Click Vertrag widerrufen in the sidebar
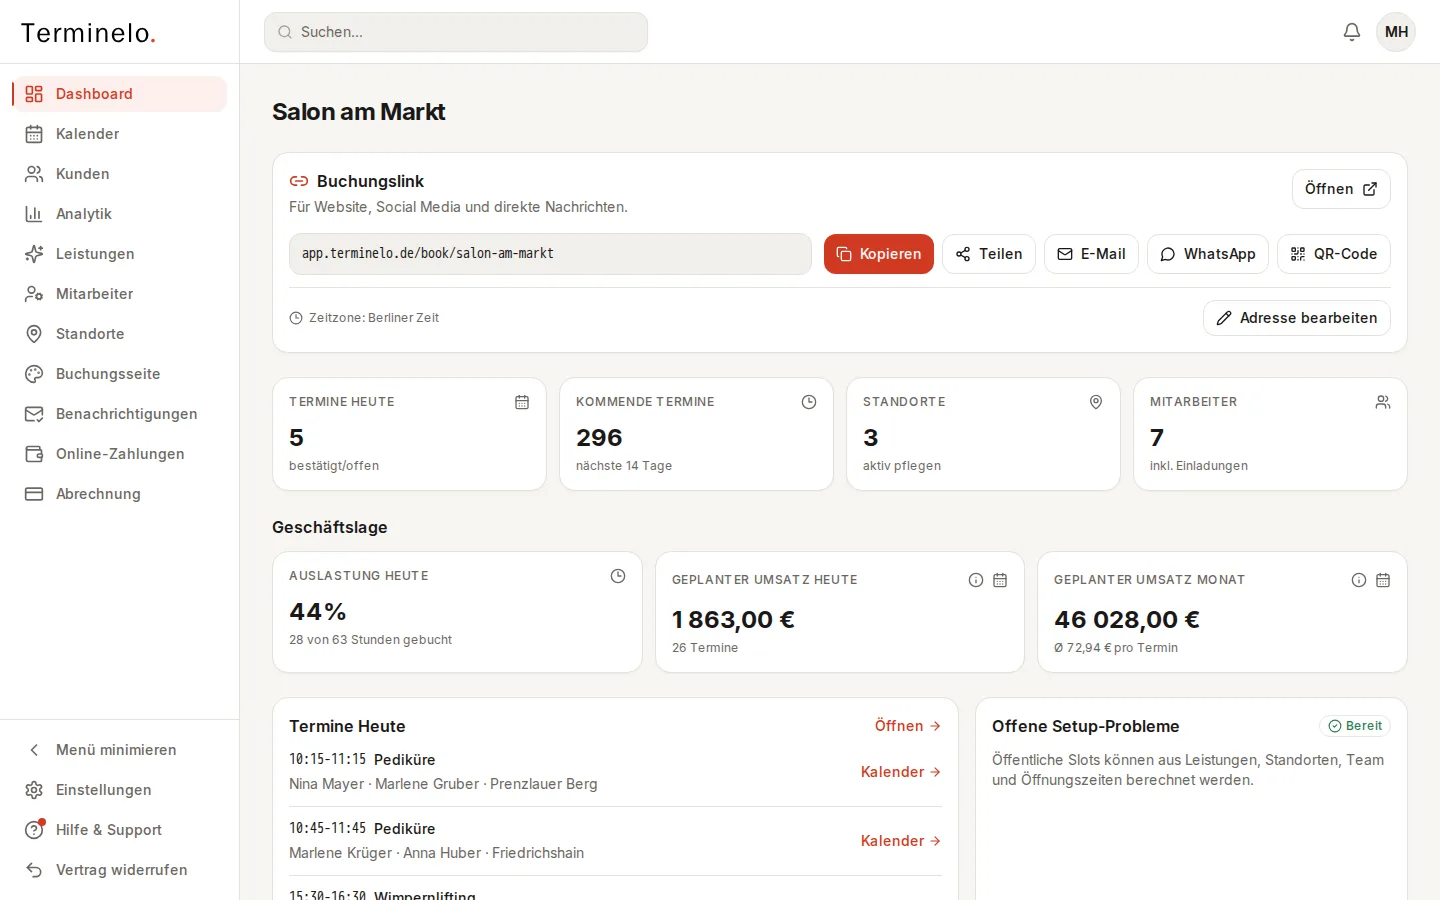 pyautogui.click(x=120, y=870)
